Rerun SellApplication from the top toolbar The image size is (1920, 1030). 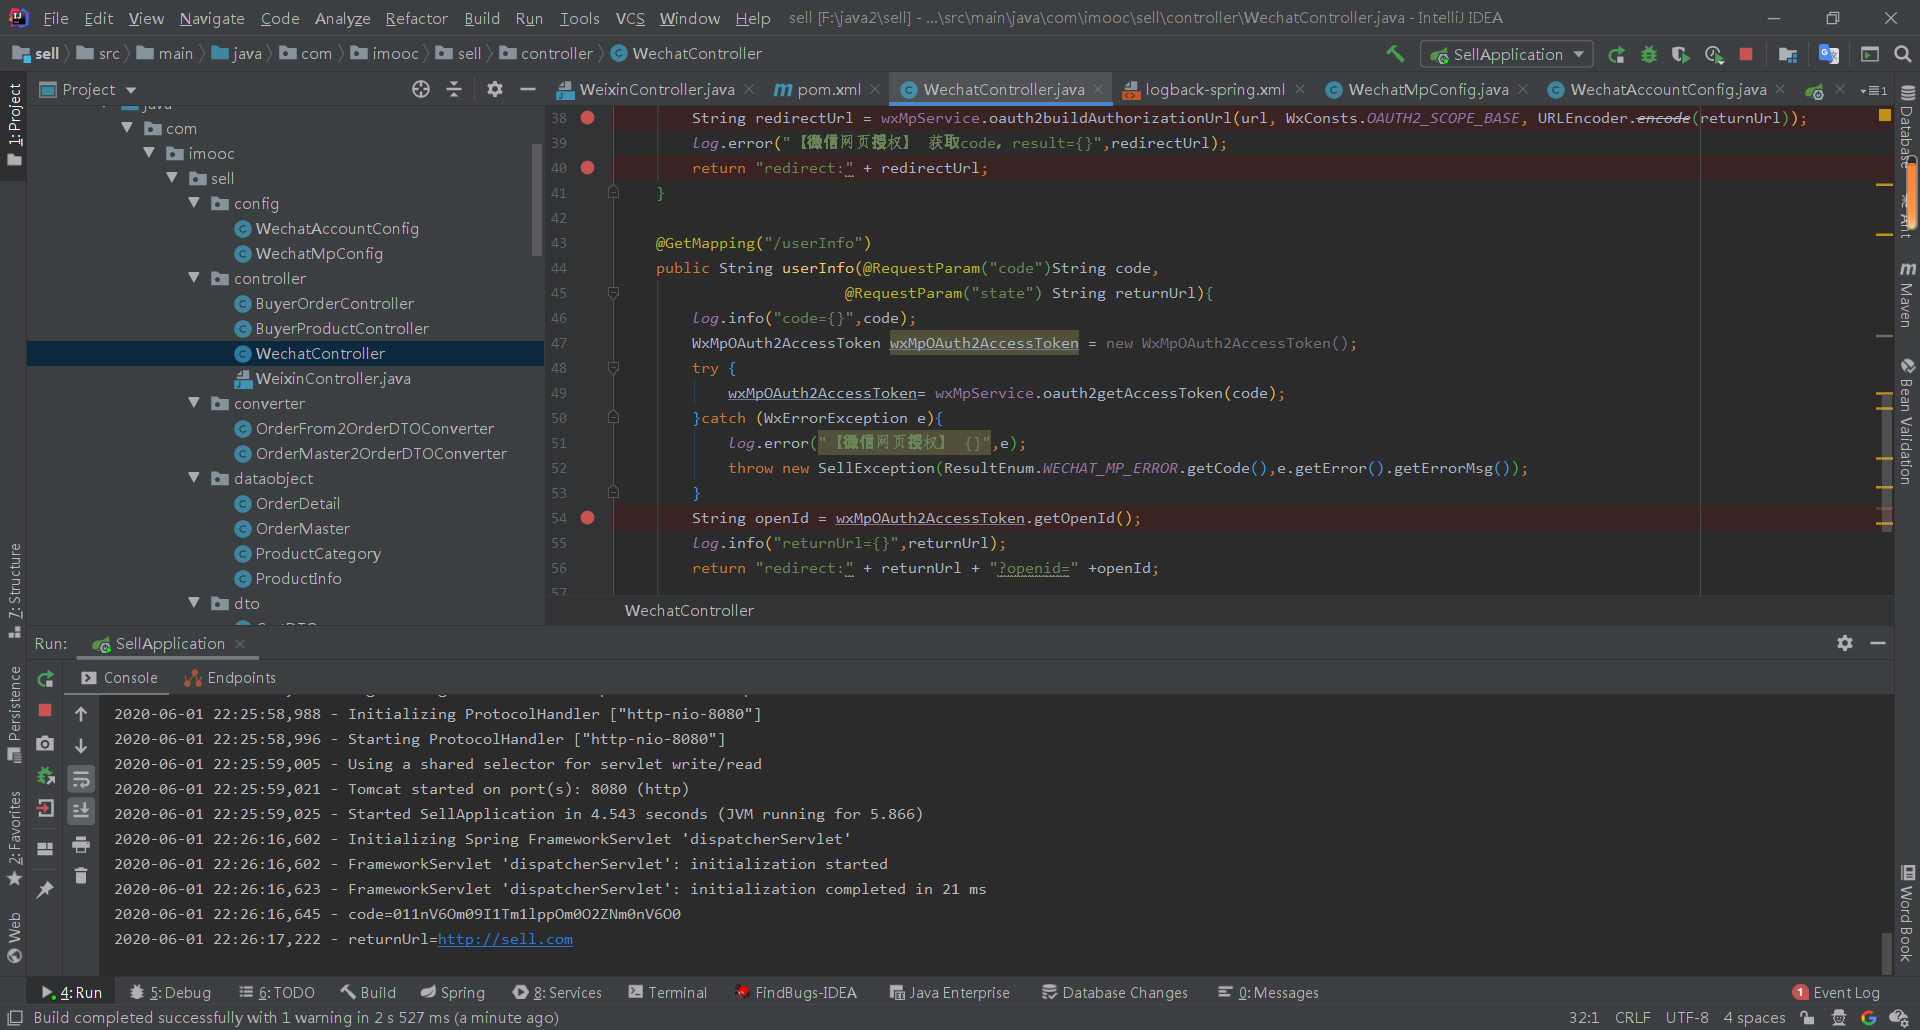click(x=1616, y=54)
